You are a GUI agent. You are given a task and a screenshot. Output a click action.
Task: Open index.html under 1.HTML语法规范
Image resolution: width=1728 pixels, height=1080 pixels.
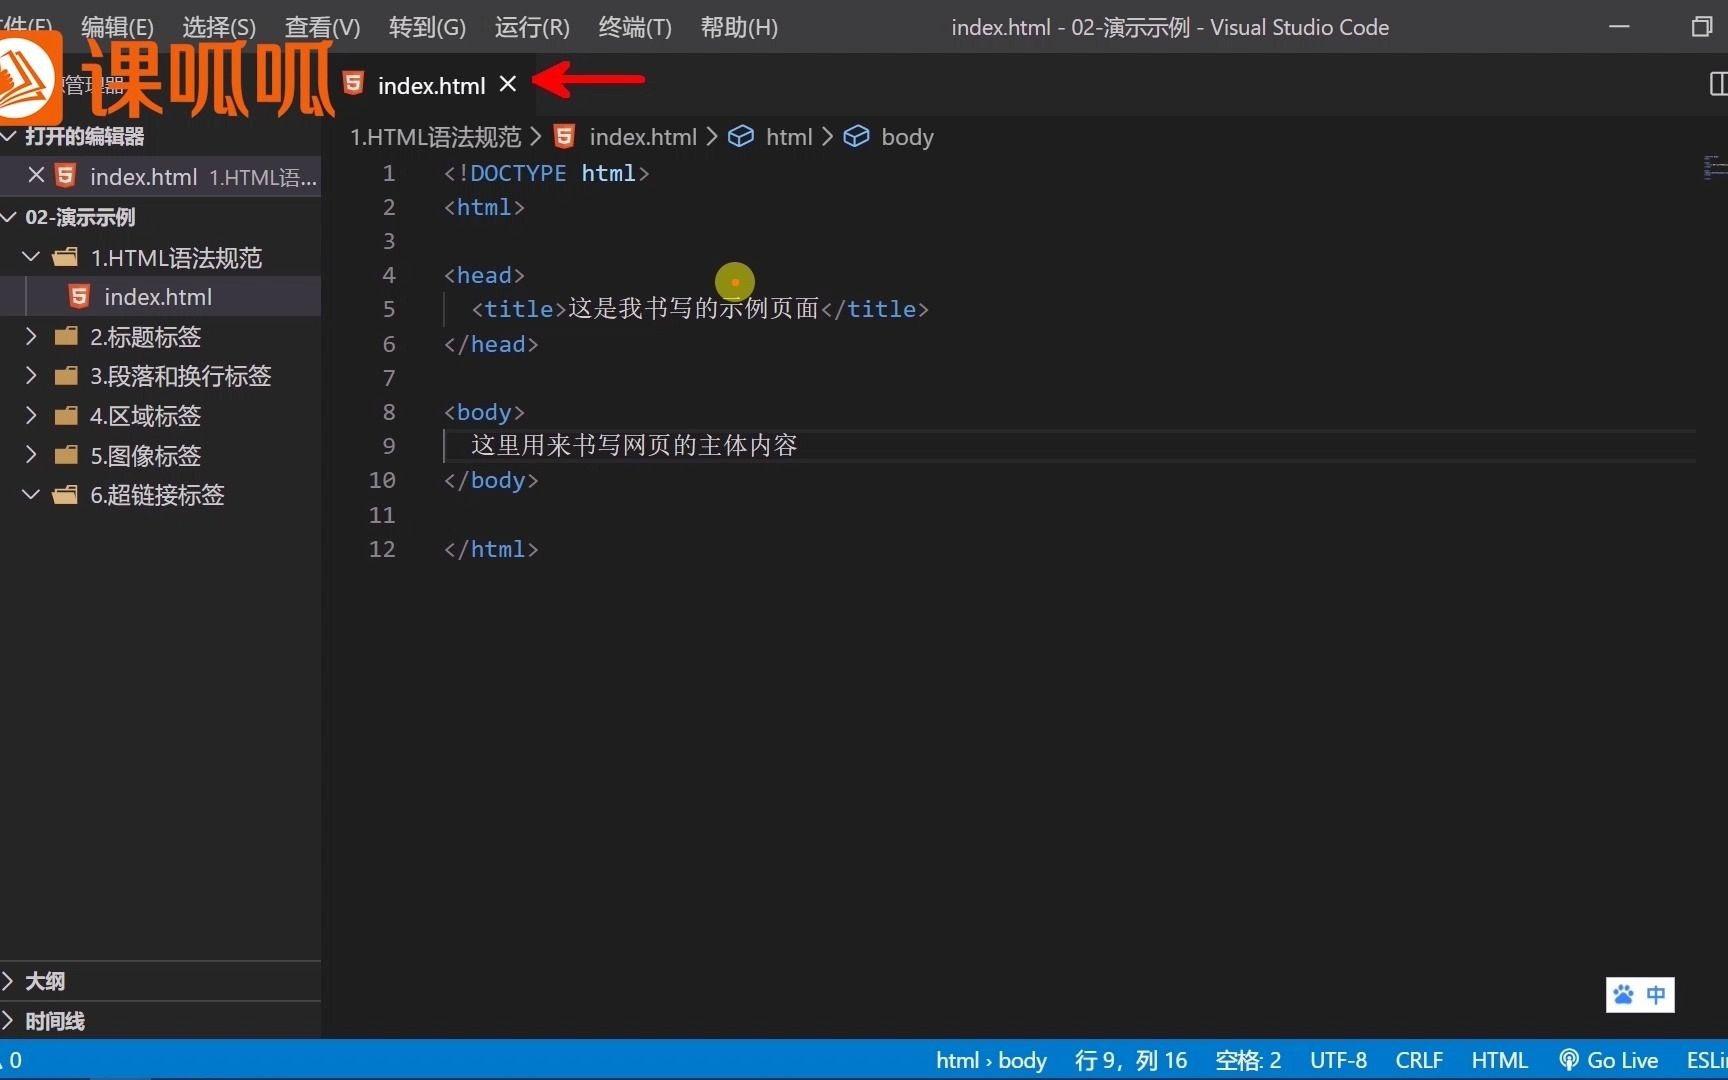point(160,297)
